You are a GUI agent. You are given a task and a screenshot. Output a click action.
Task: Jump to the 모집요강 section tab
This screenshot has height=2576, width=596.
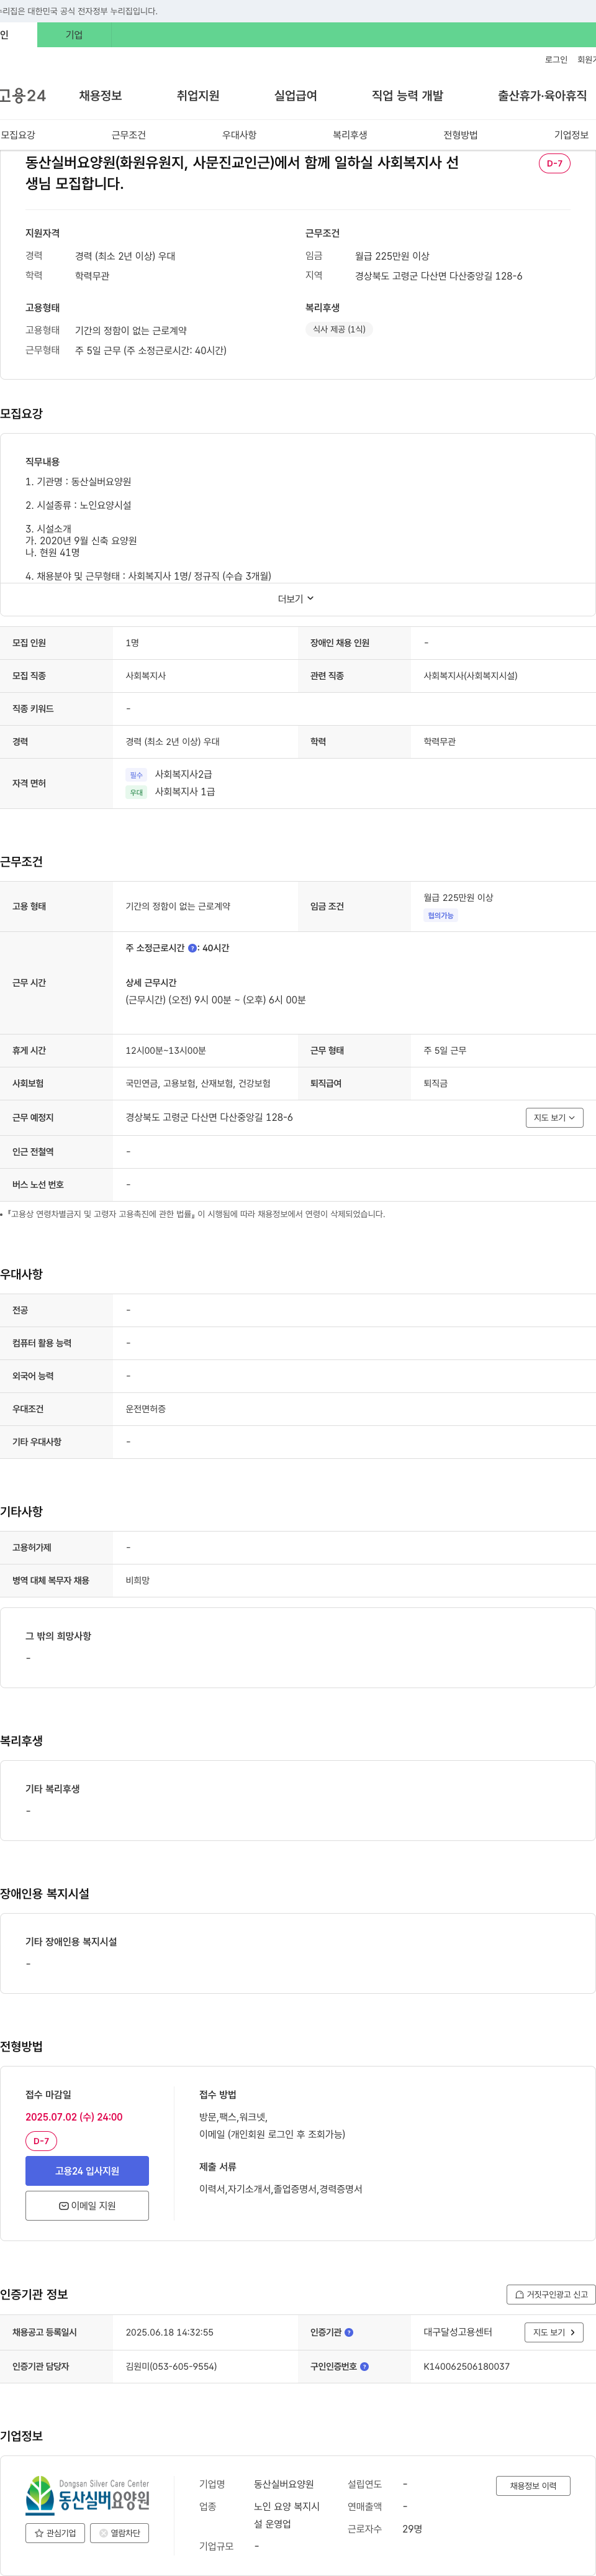pyautogui.click(x=18, y=135)
